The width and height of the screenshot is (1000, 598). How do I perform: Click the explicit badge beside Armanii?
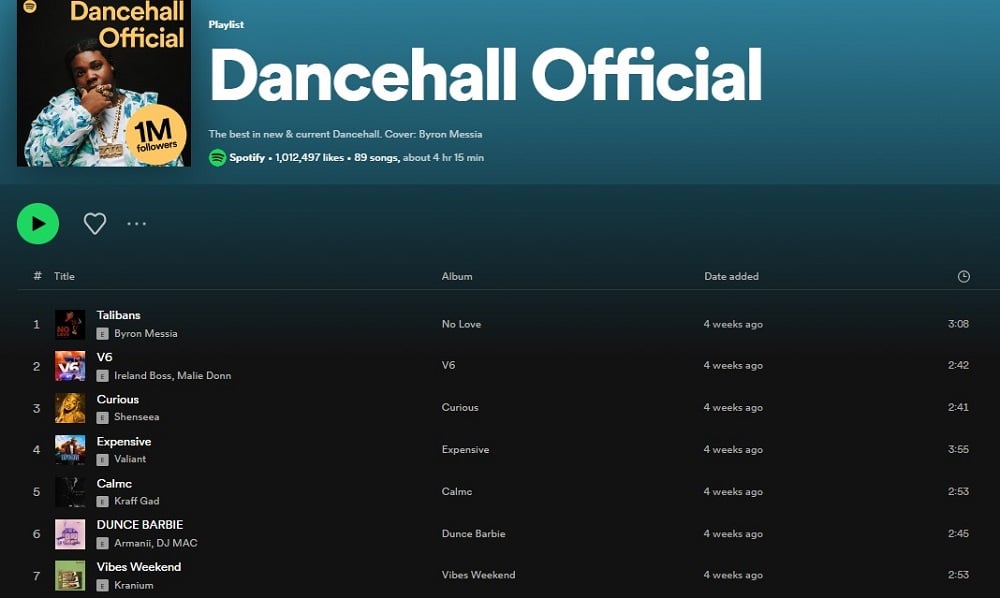pos(102,544)
